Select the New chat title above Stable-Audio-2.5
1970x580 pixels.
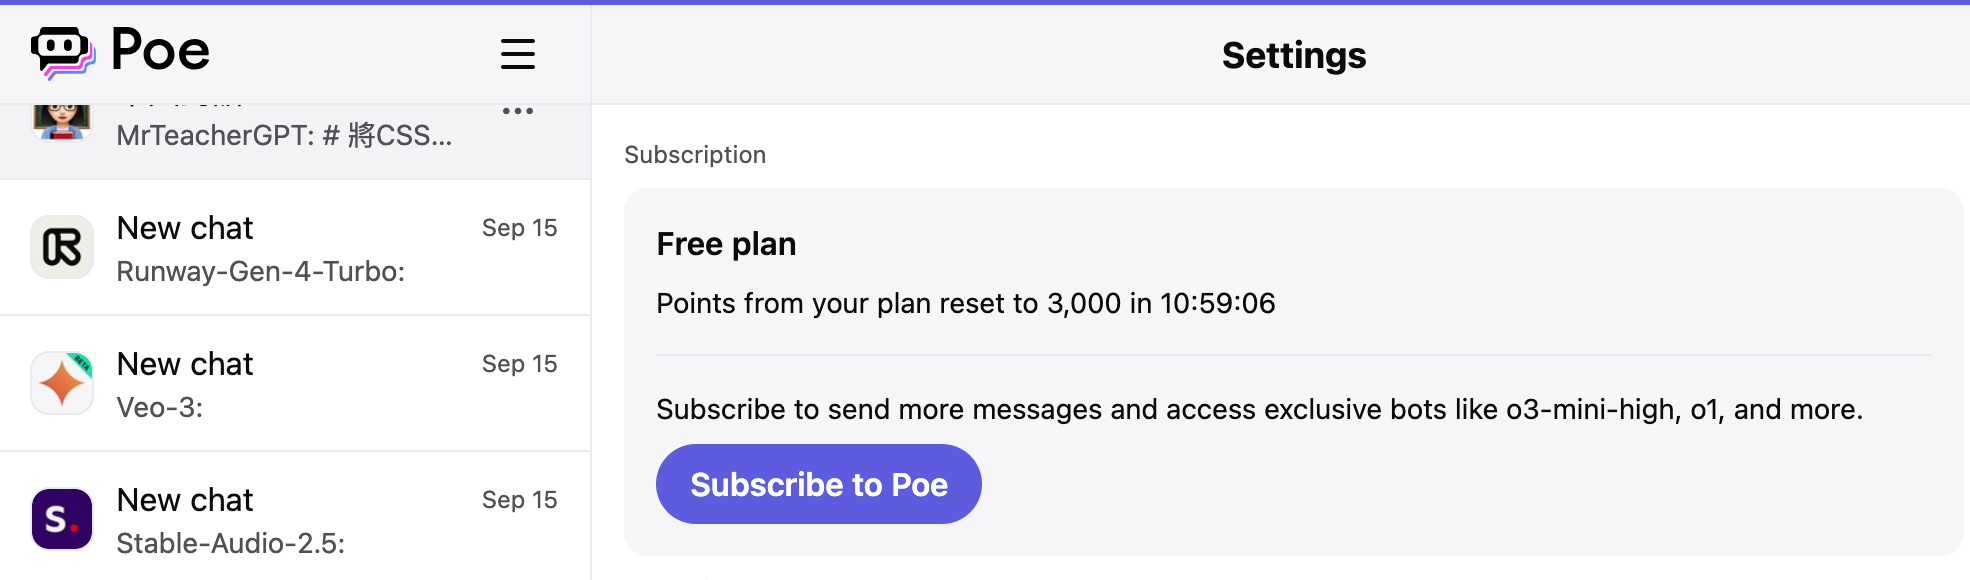185,500
